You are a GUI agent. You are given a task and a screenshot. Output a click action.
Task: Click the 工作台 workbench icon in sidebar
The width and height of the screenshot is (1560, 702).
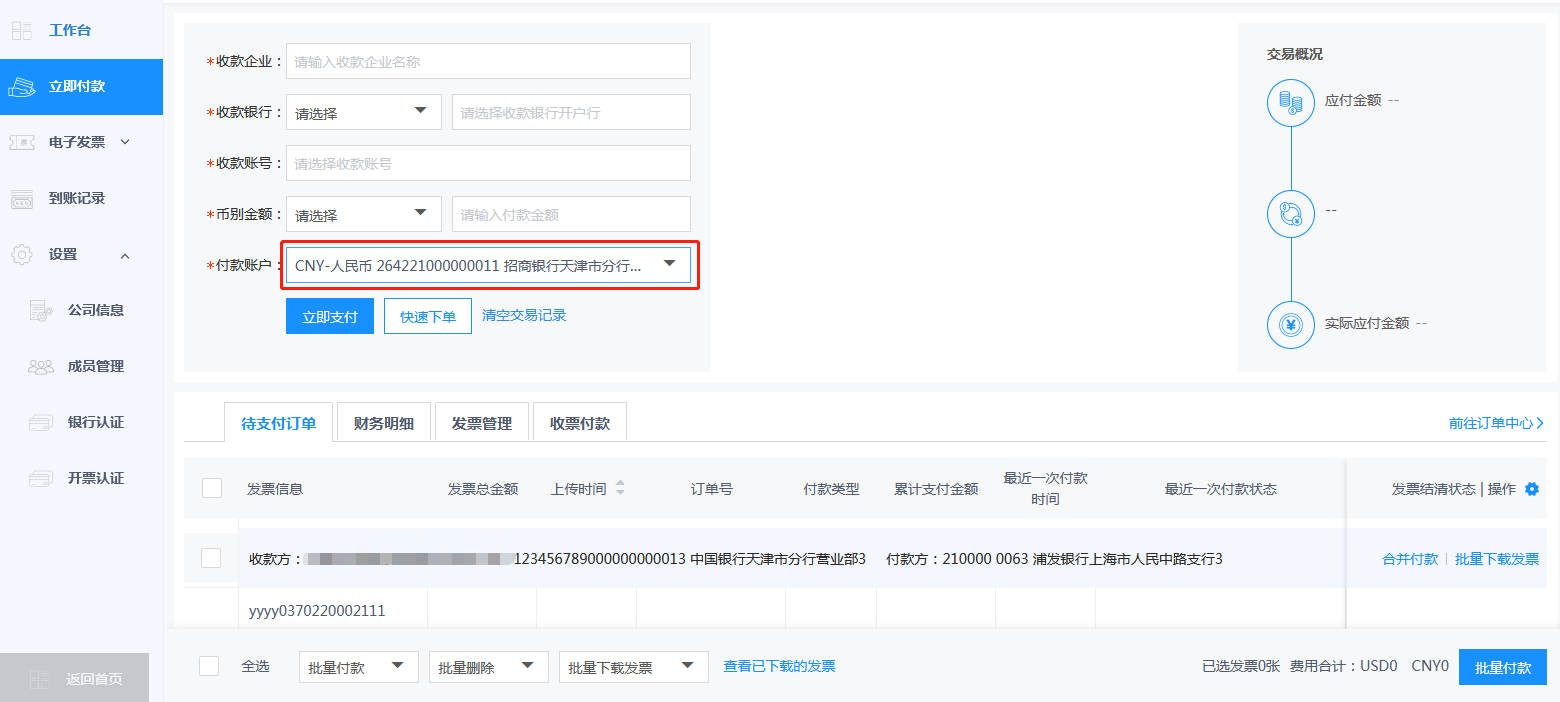(x=22, y=30)
